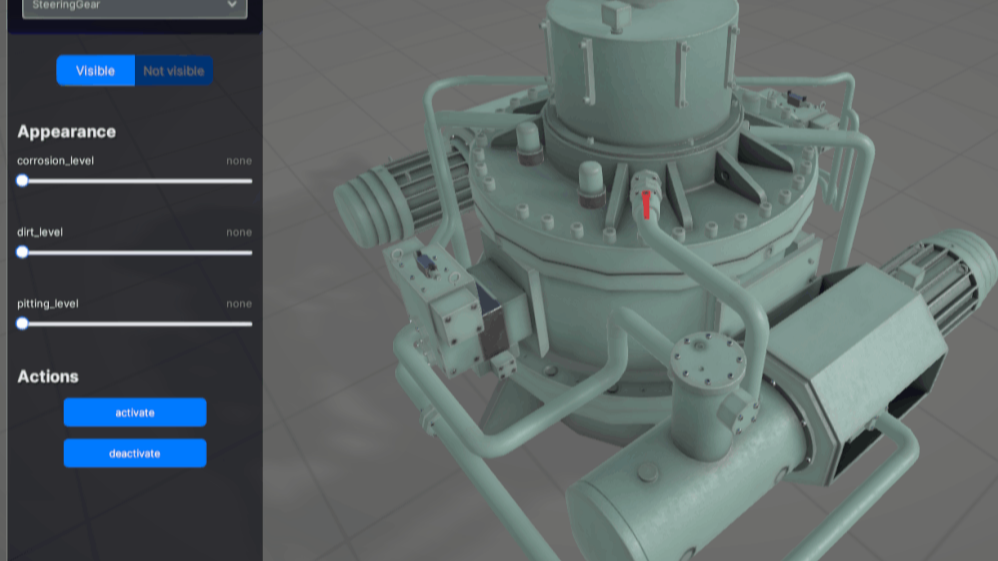Click the pitting_level slider handle
Screen dimensions: 998x561
(22, 324)
